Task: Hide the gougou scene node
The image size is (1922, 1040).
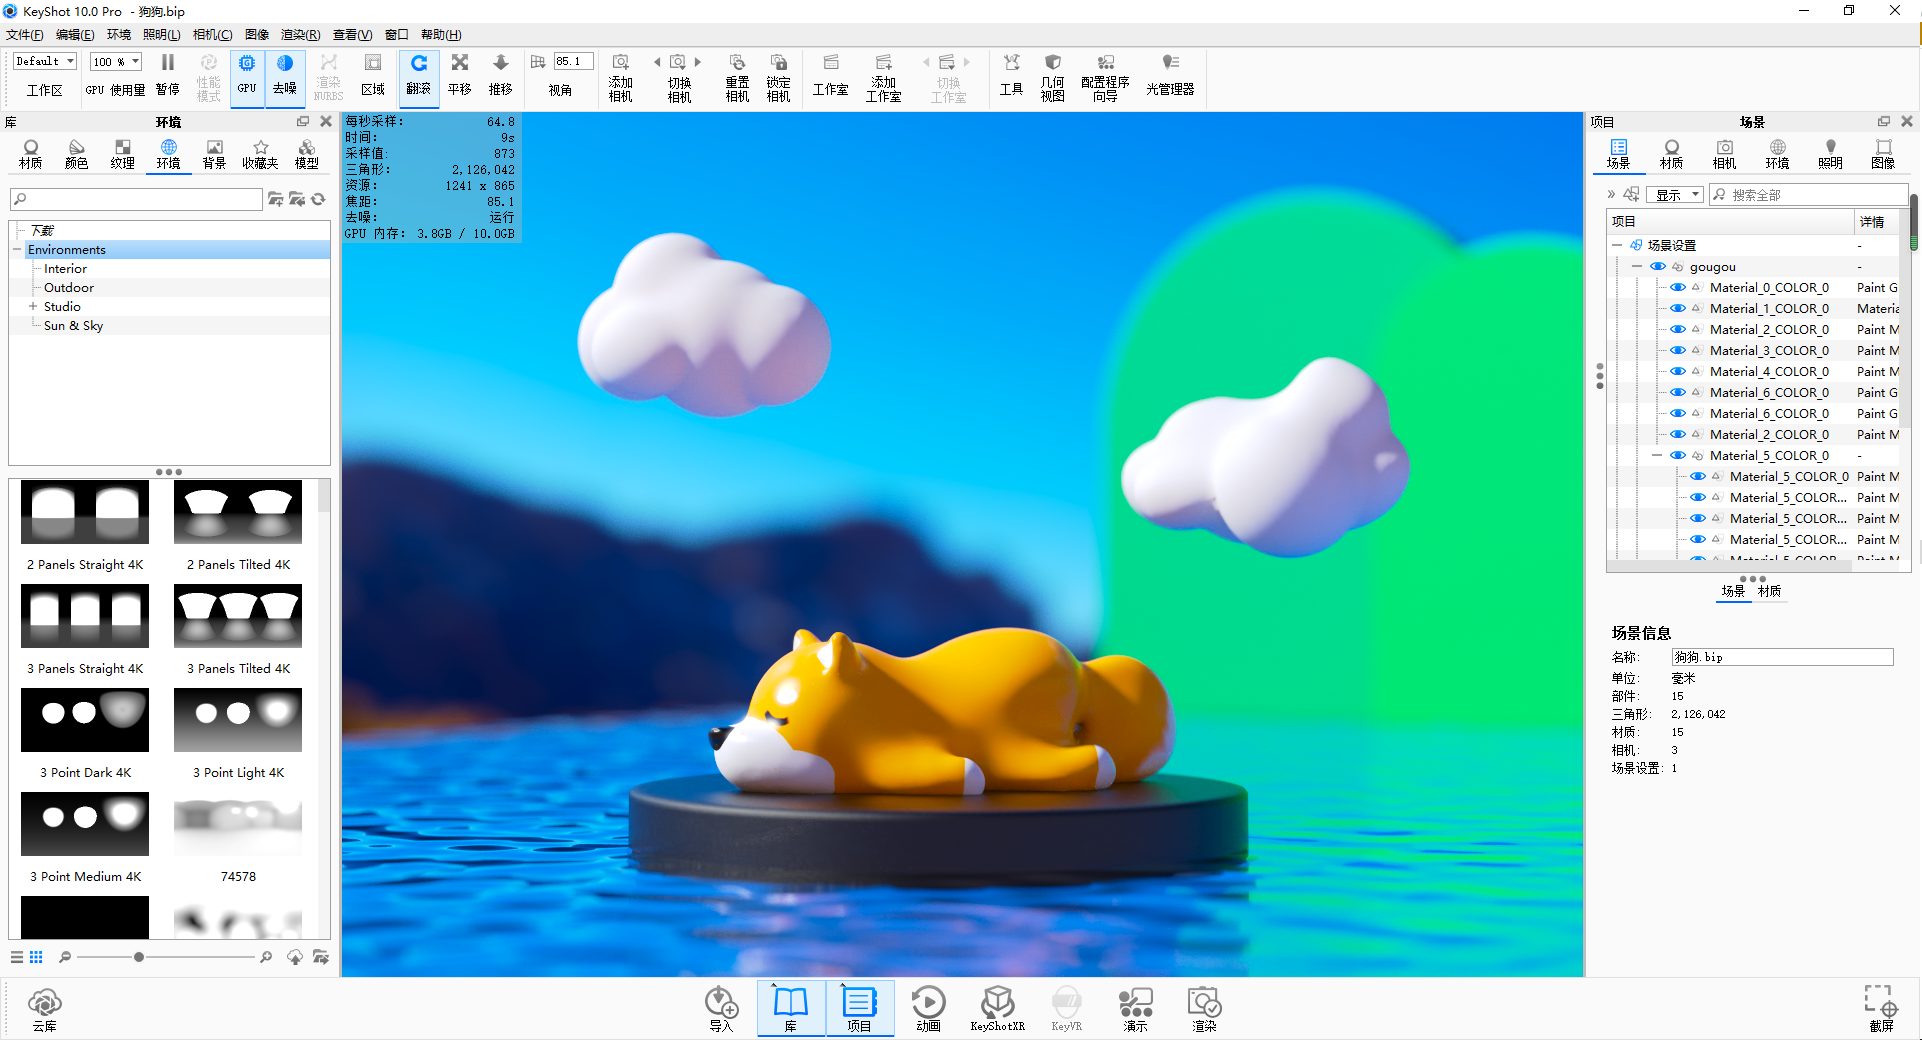Action: pyautogui.click(x=1658, y=266)
